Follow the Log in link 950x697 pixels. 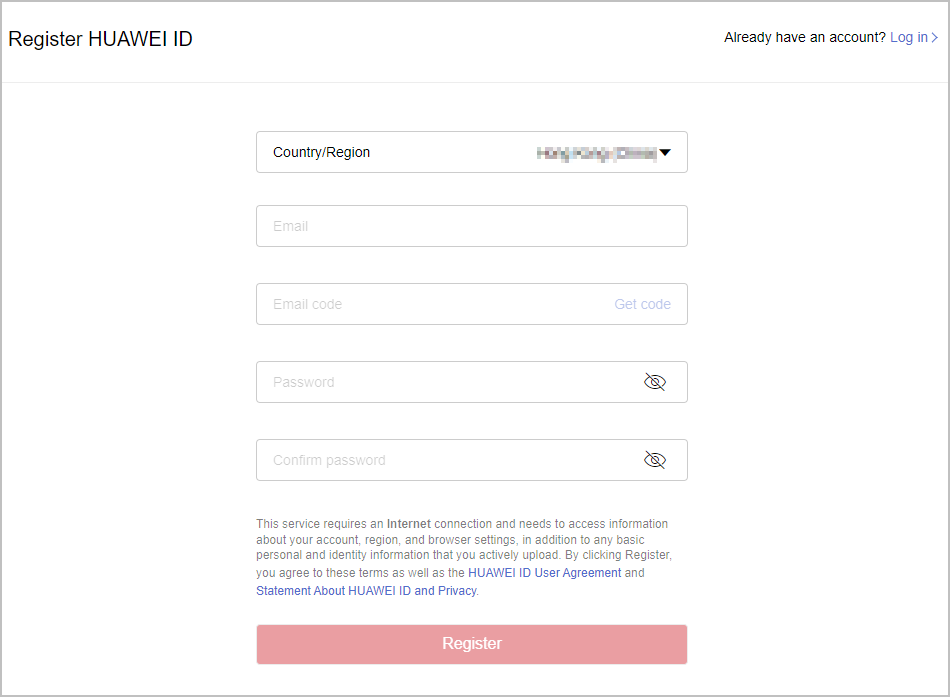point(908,38)
